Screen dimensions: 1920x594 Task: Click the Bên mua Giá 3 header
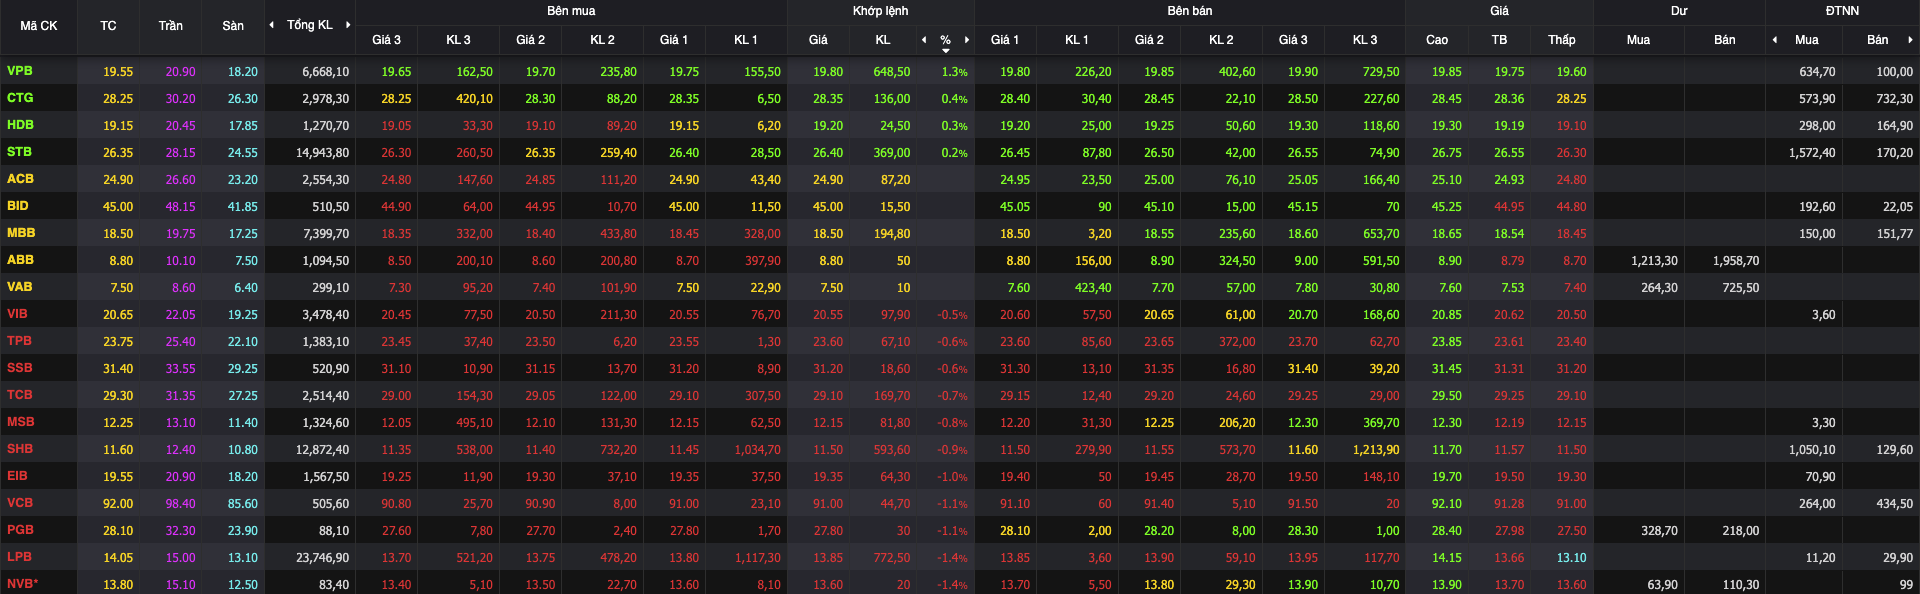point(386,40)
